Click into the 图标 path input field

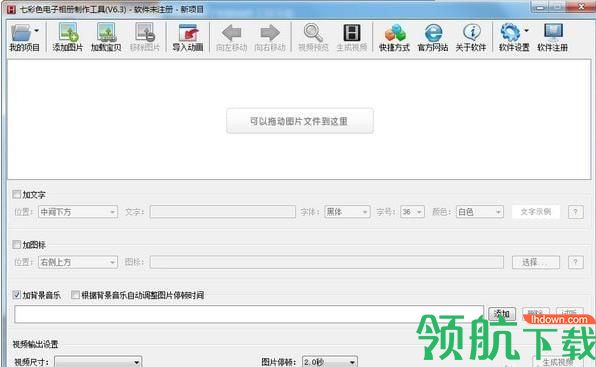(327, 262)
